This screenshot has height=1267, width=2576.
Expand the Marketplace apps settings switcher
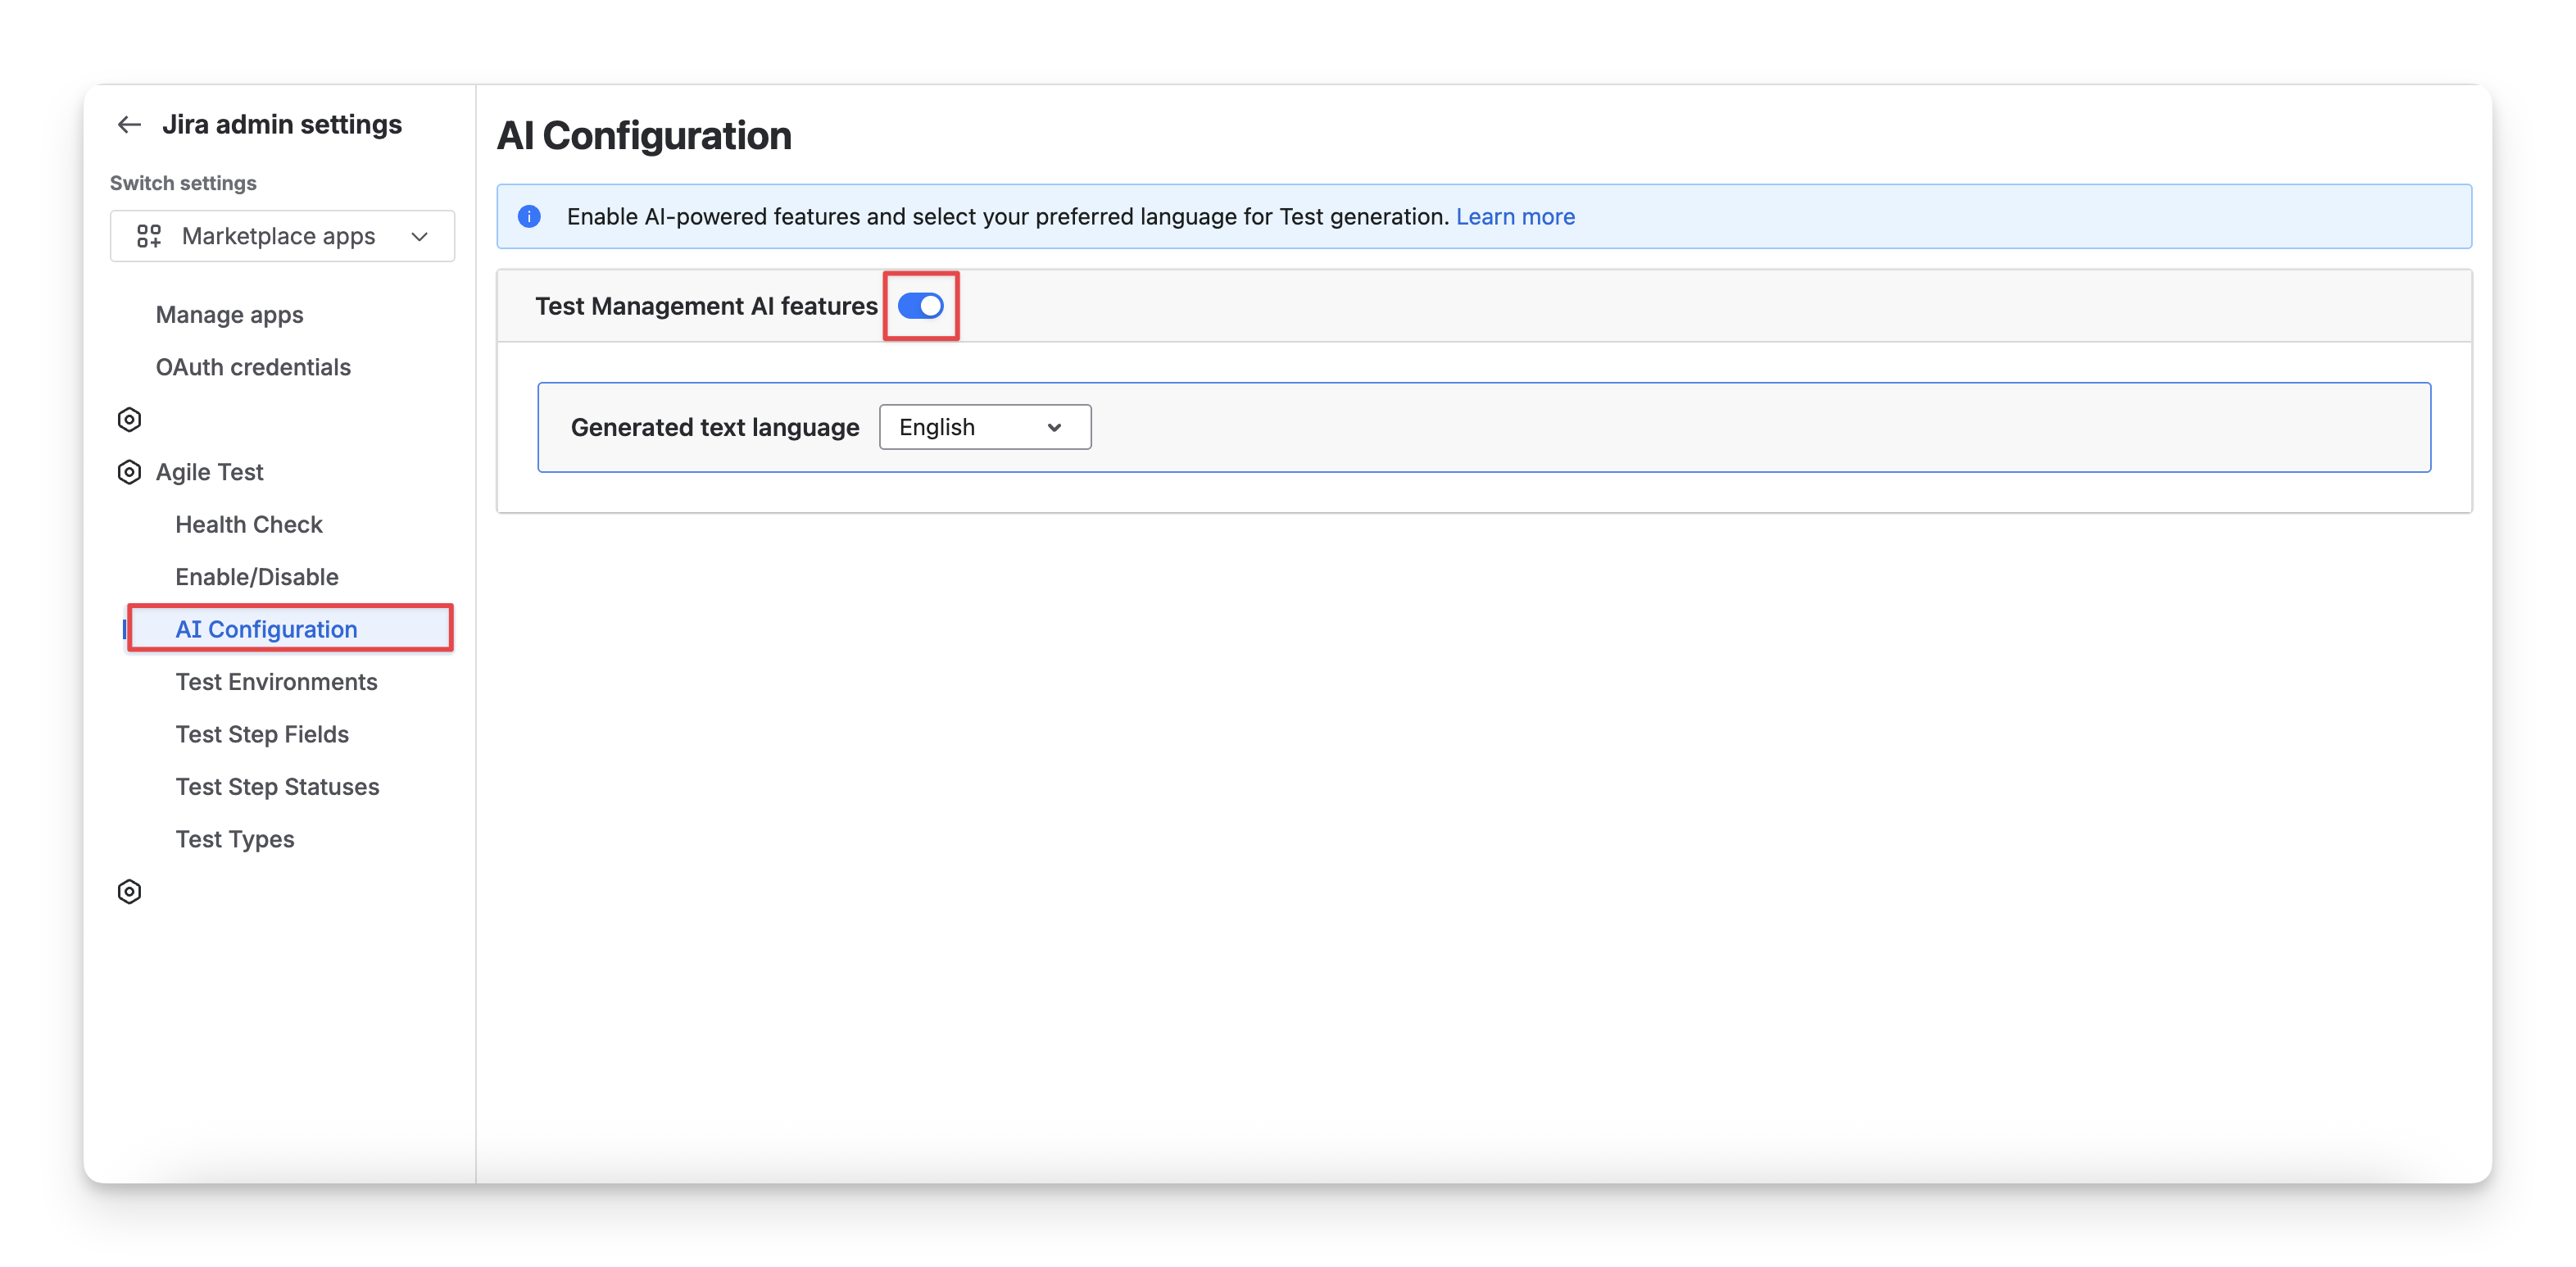tap(281, 236)
